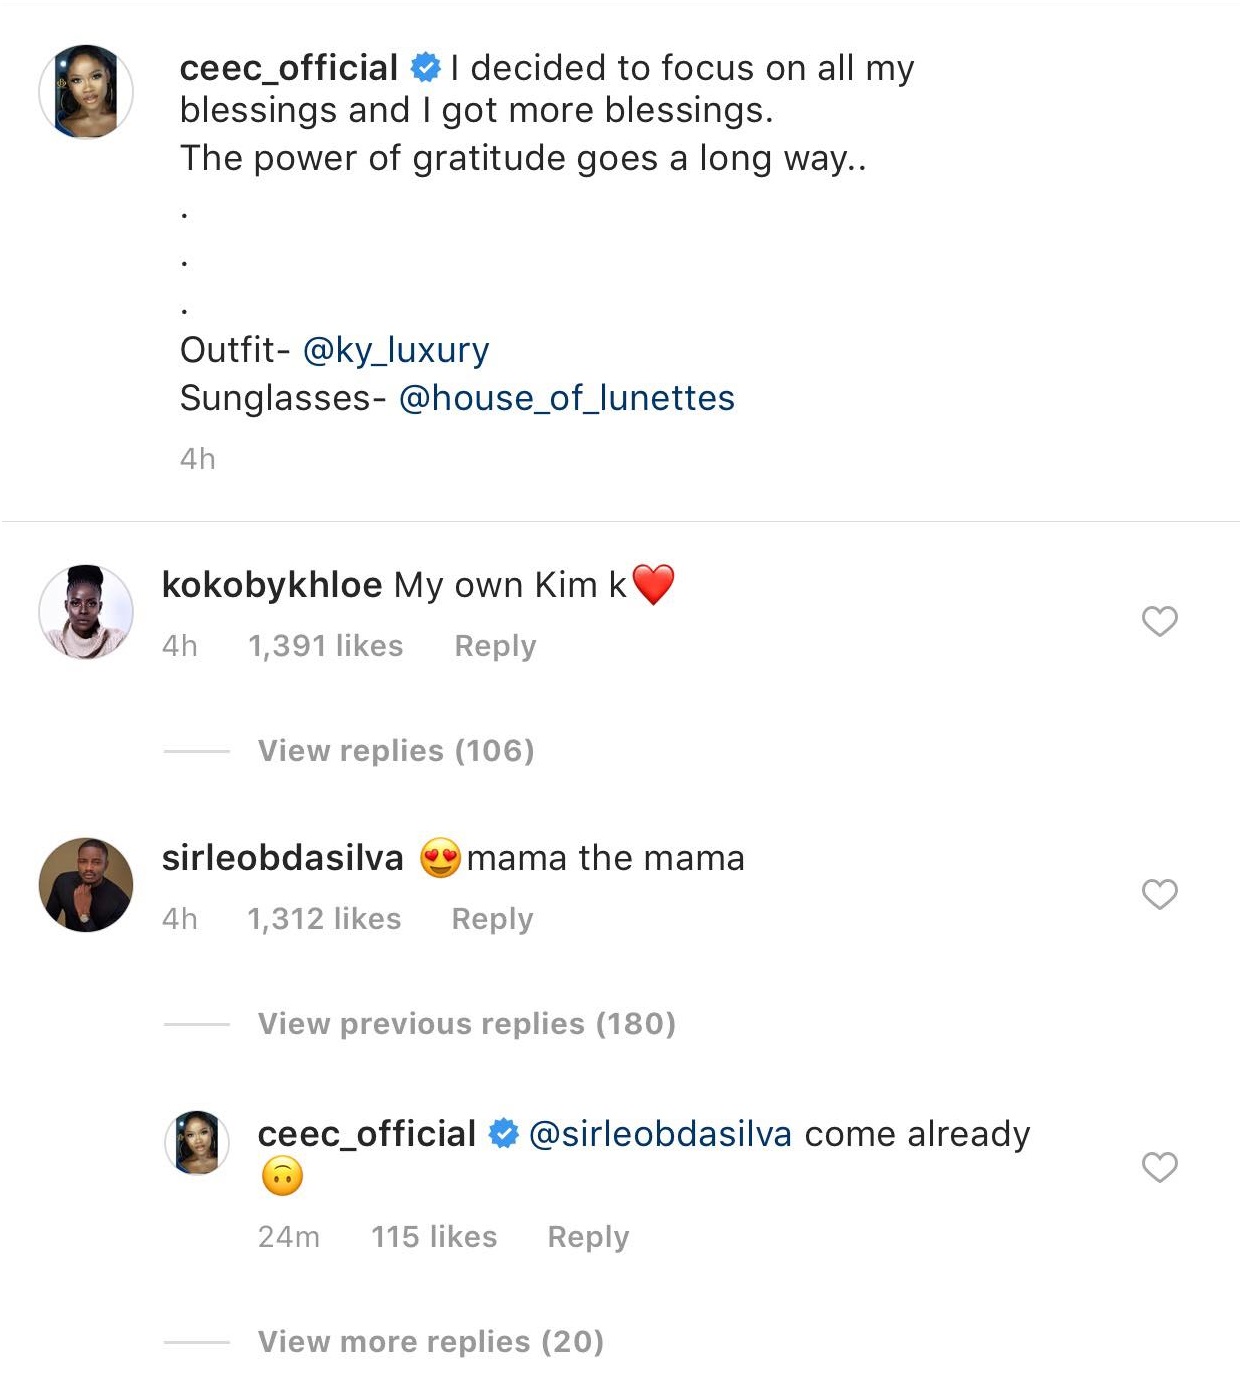The width and height of the screenshot is (1240, 1380).
Task: Click the verified badge in the caption
Action: coord(425,68)
